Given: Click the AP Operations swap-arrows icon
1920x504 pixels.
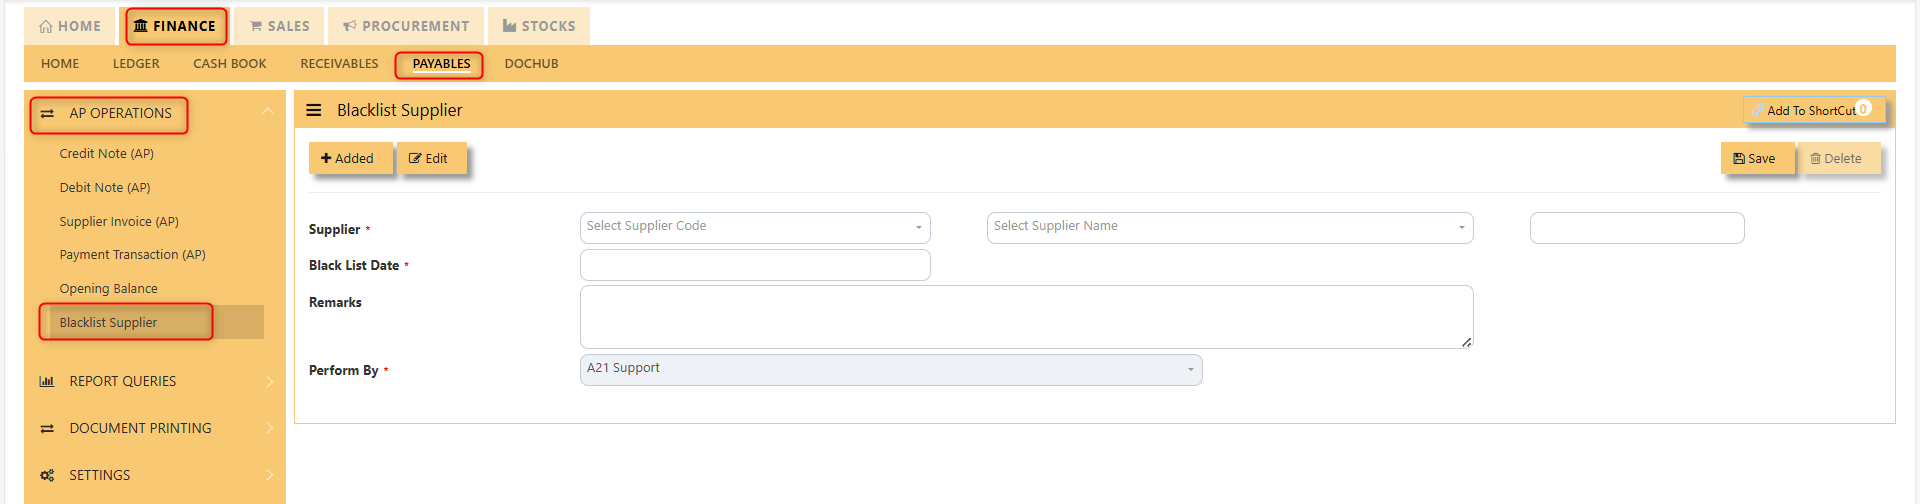Looking at the screenshot, I should (47, 114).
